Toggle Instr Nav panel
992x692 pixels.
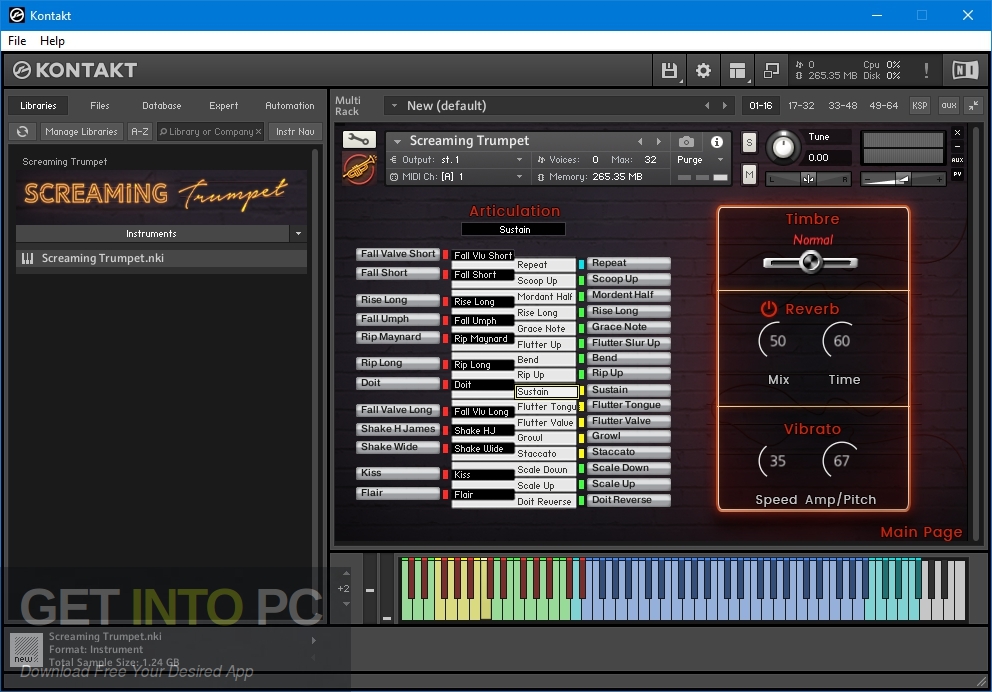pos(295,132)
